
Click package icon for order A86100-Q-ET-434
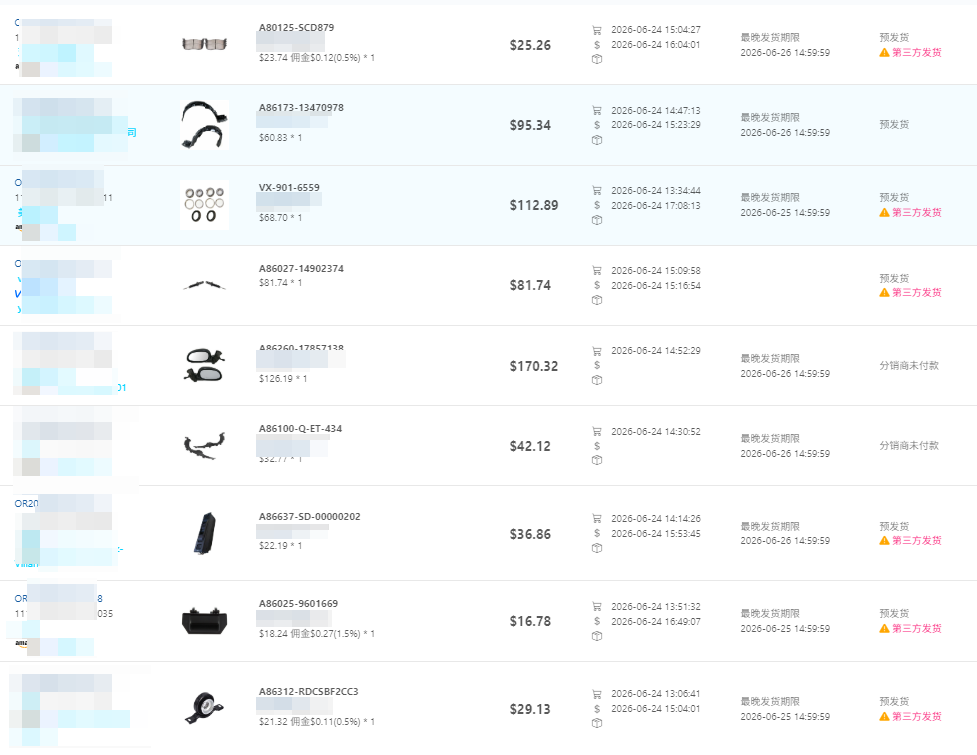click(597, 460)
